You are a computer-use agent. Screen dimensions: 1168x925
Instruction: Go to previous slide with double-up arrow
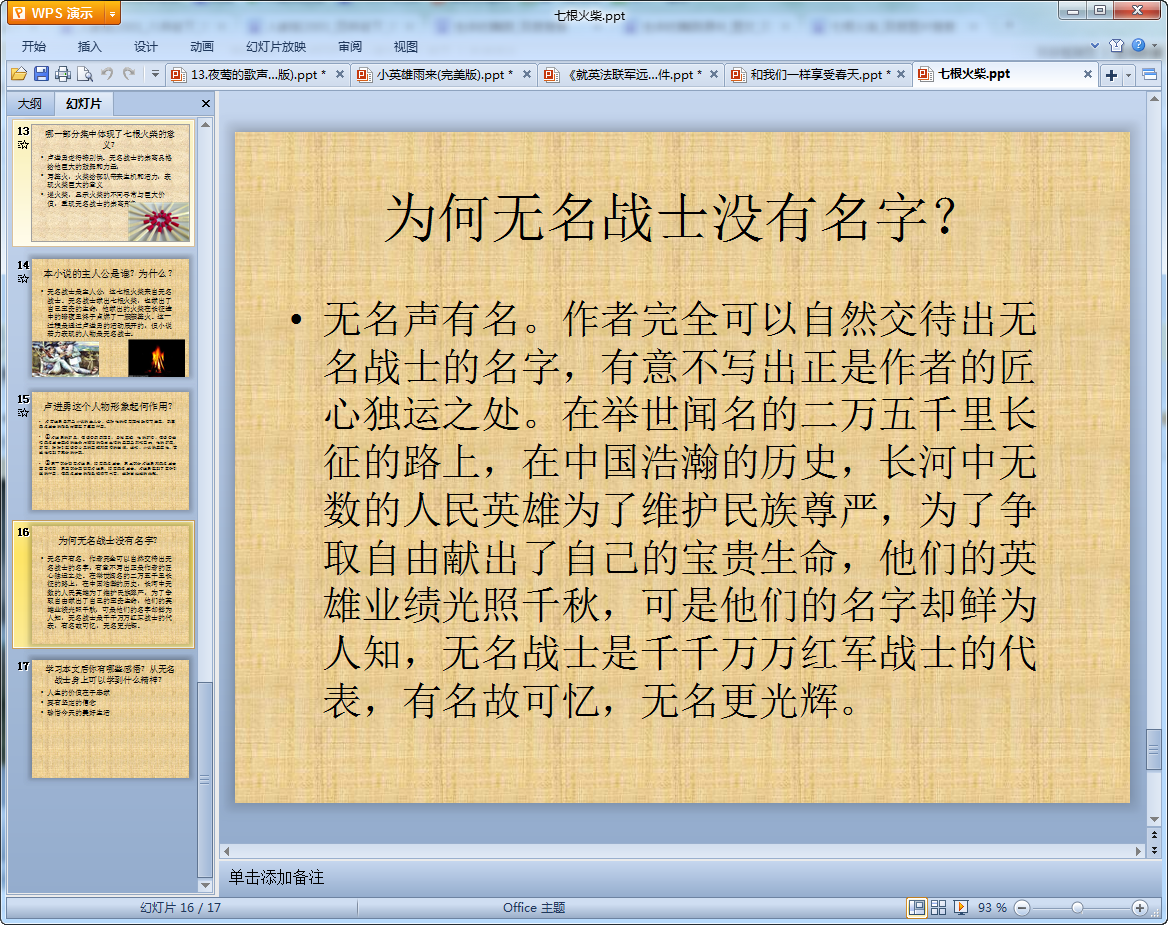(x=1154, y=836)
